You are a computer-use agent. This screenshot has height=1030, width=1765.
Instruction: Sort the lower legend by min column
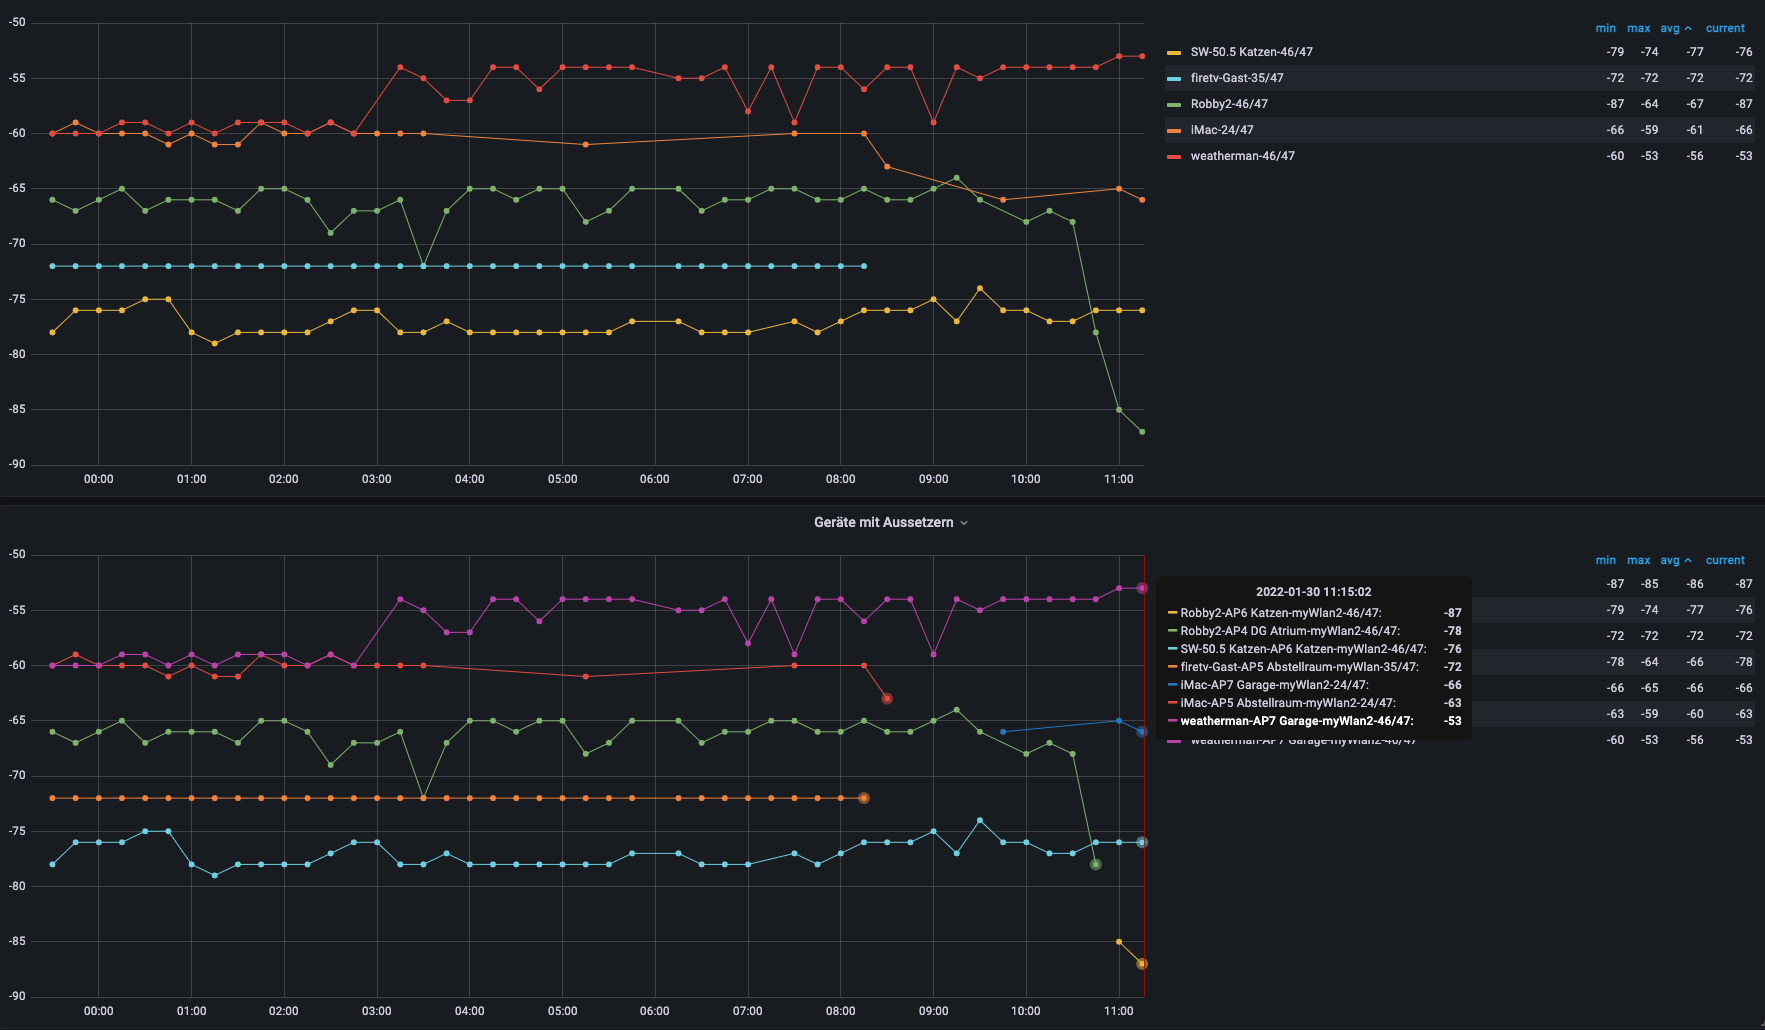click(x=1605, y=560)
